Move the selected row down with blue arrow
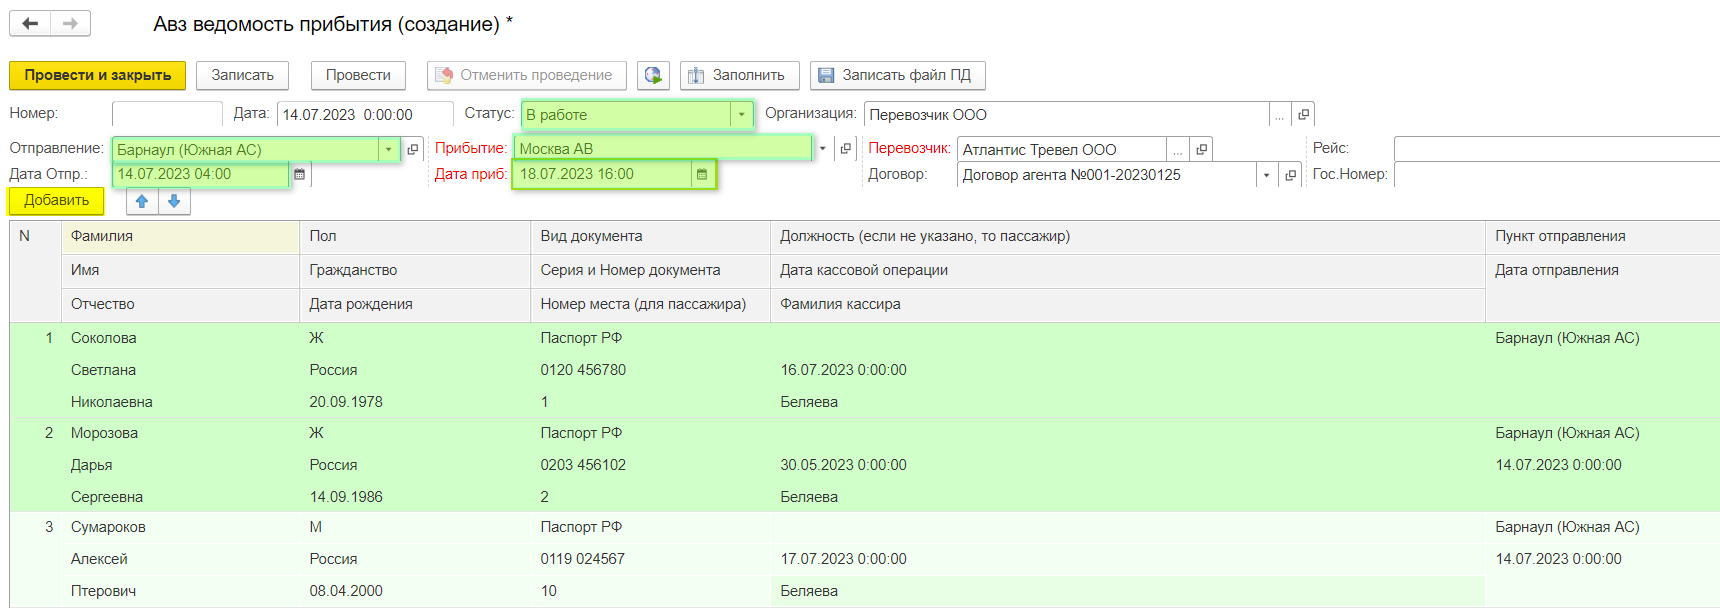The image size is (1720, 608). click(x=174, y=201)
